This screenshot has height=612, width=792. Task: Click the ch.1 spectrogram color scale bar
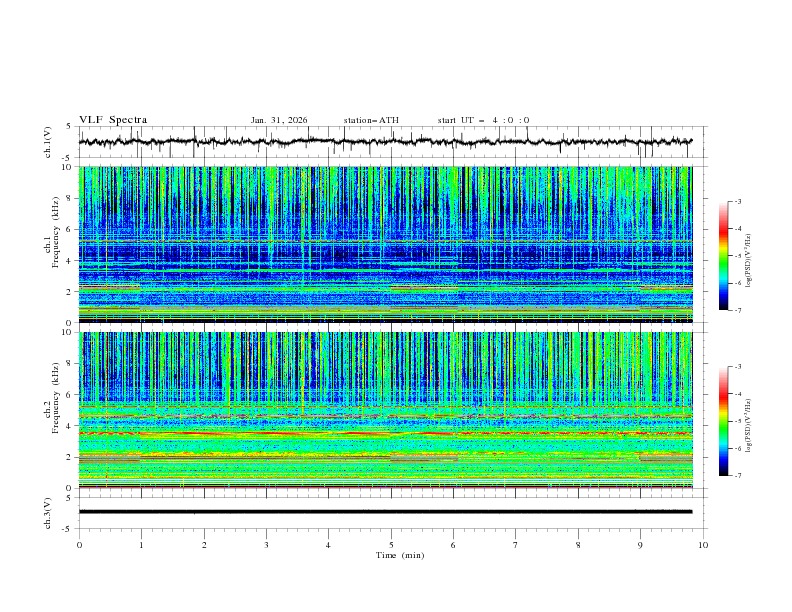pos(723,256)
